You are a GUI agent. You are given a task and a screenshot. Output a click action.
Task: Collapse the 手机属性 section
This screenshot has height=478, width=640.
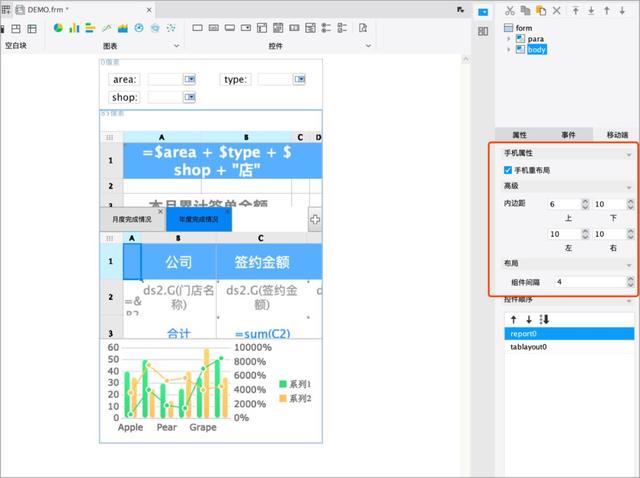(629, 155)
